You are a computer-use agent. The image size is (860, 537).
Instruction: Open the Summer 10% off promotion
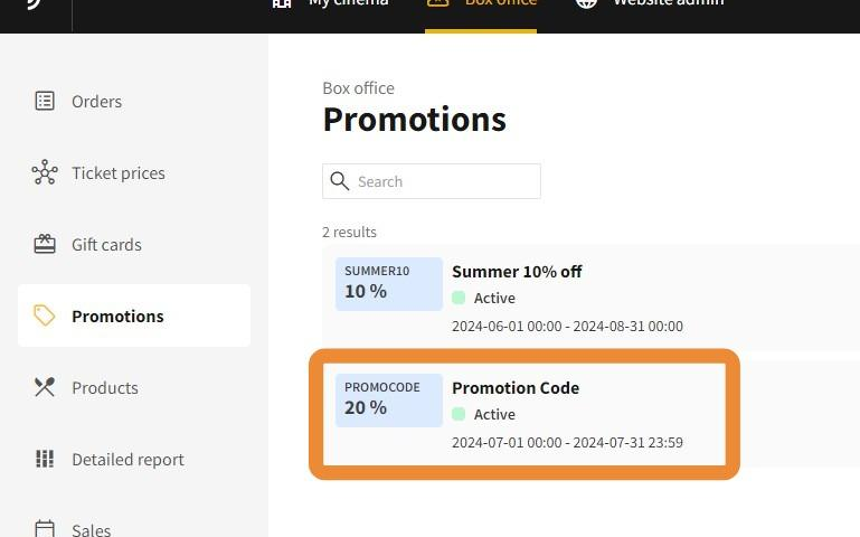tap(517, 271)
